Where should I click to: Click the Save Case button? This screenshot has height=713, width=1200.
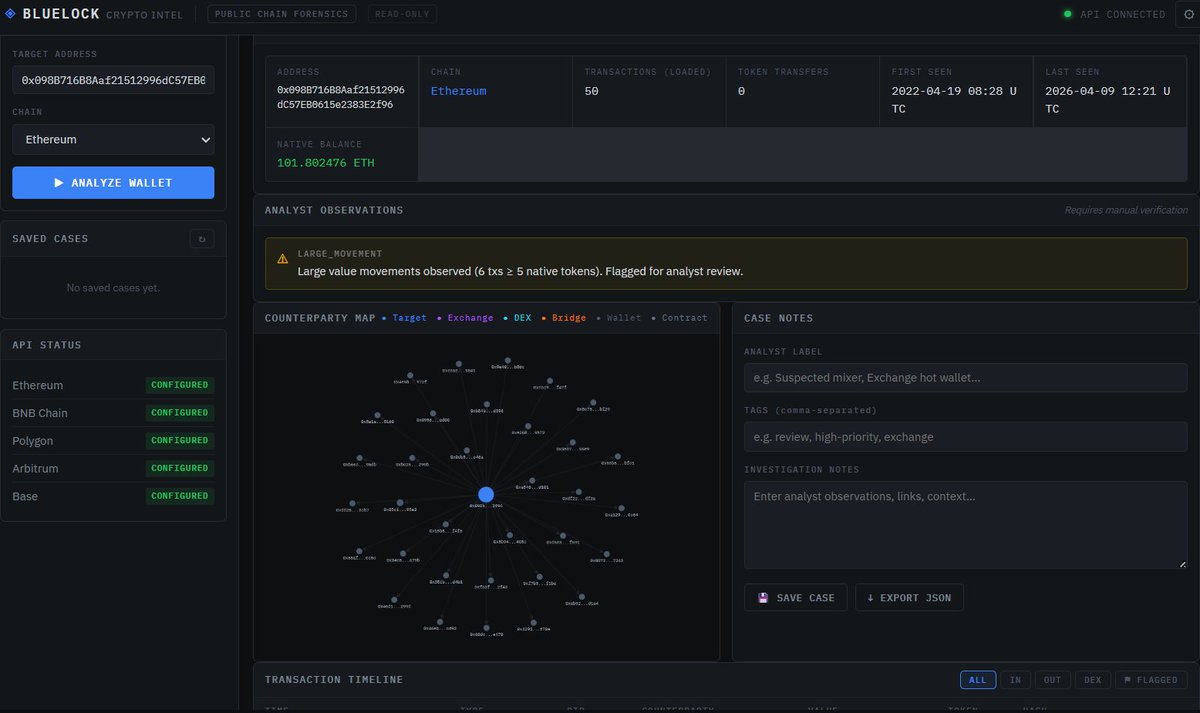pos(796,598)
